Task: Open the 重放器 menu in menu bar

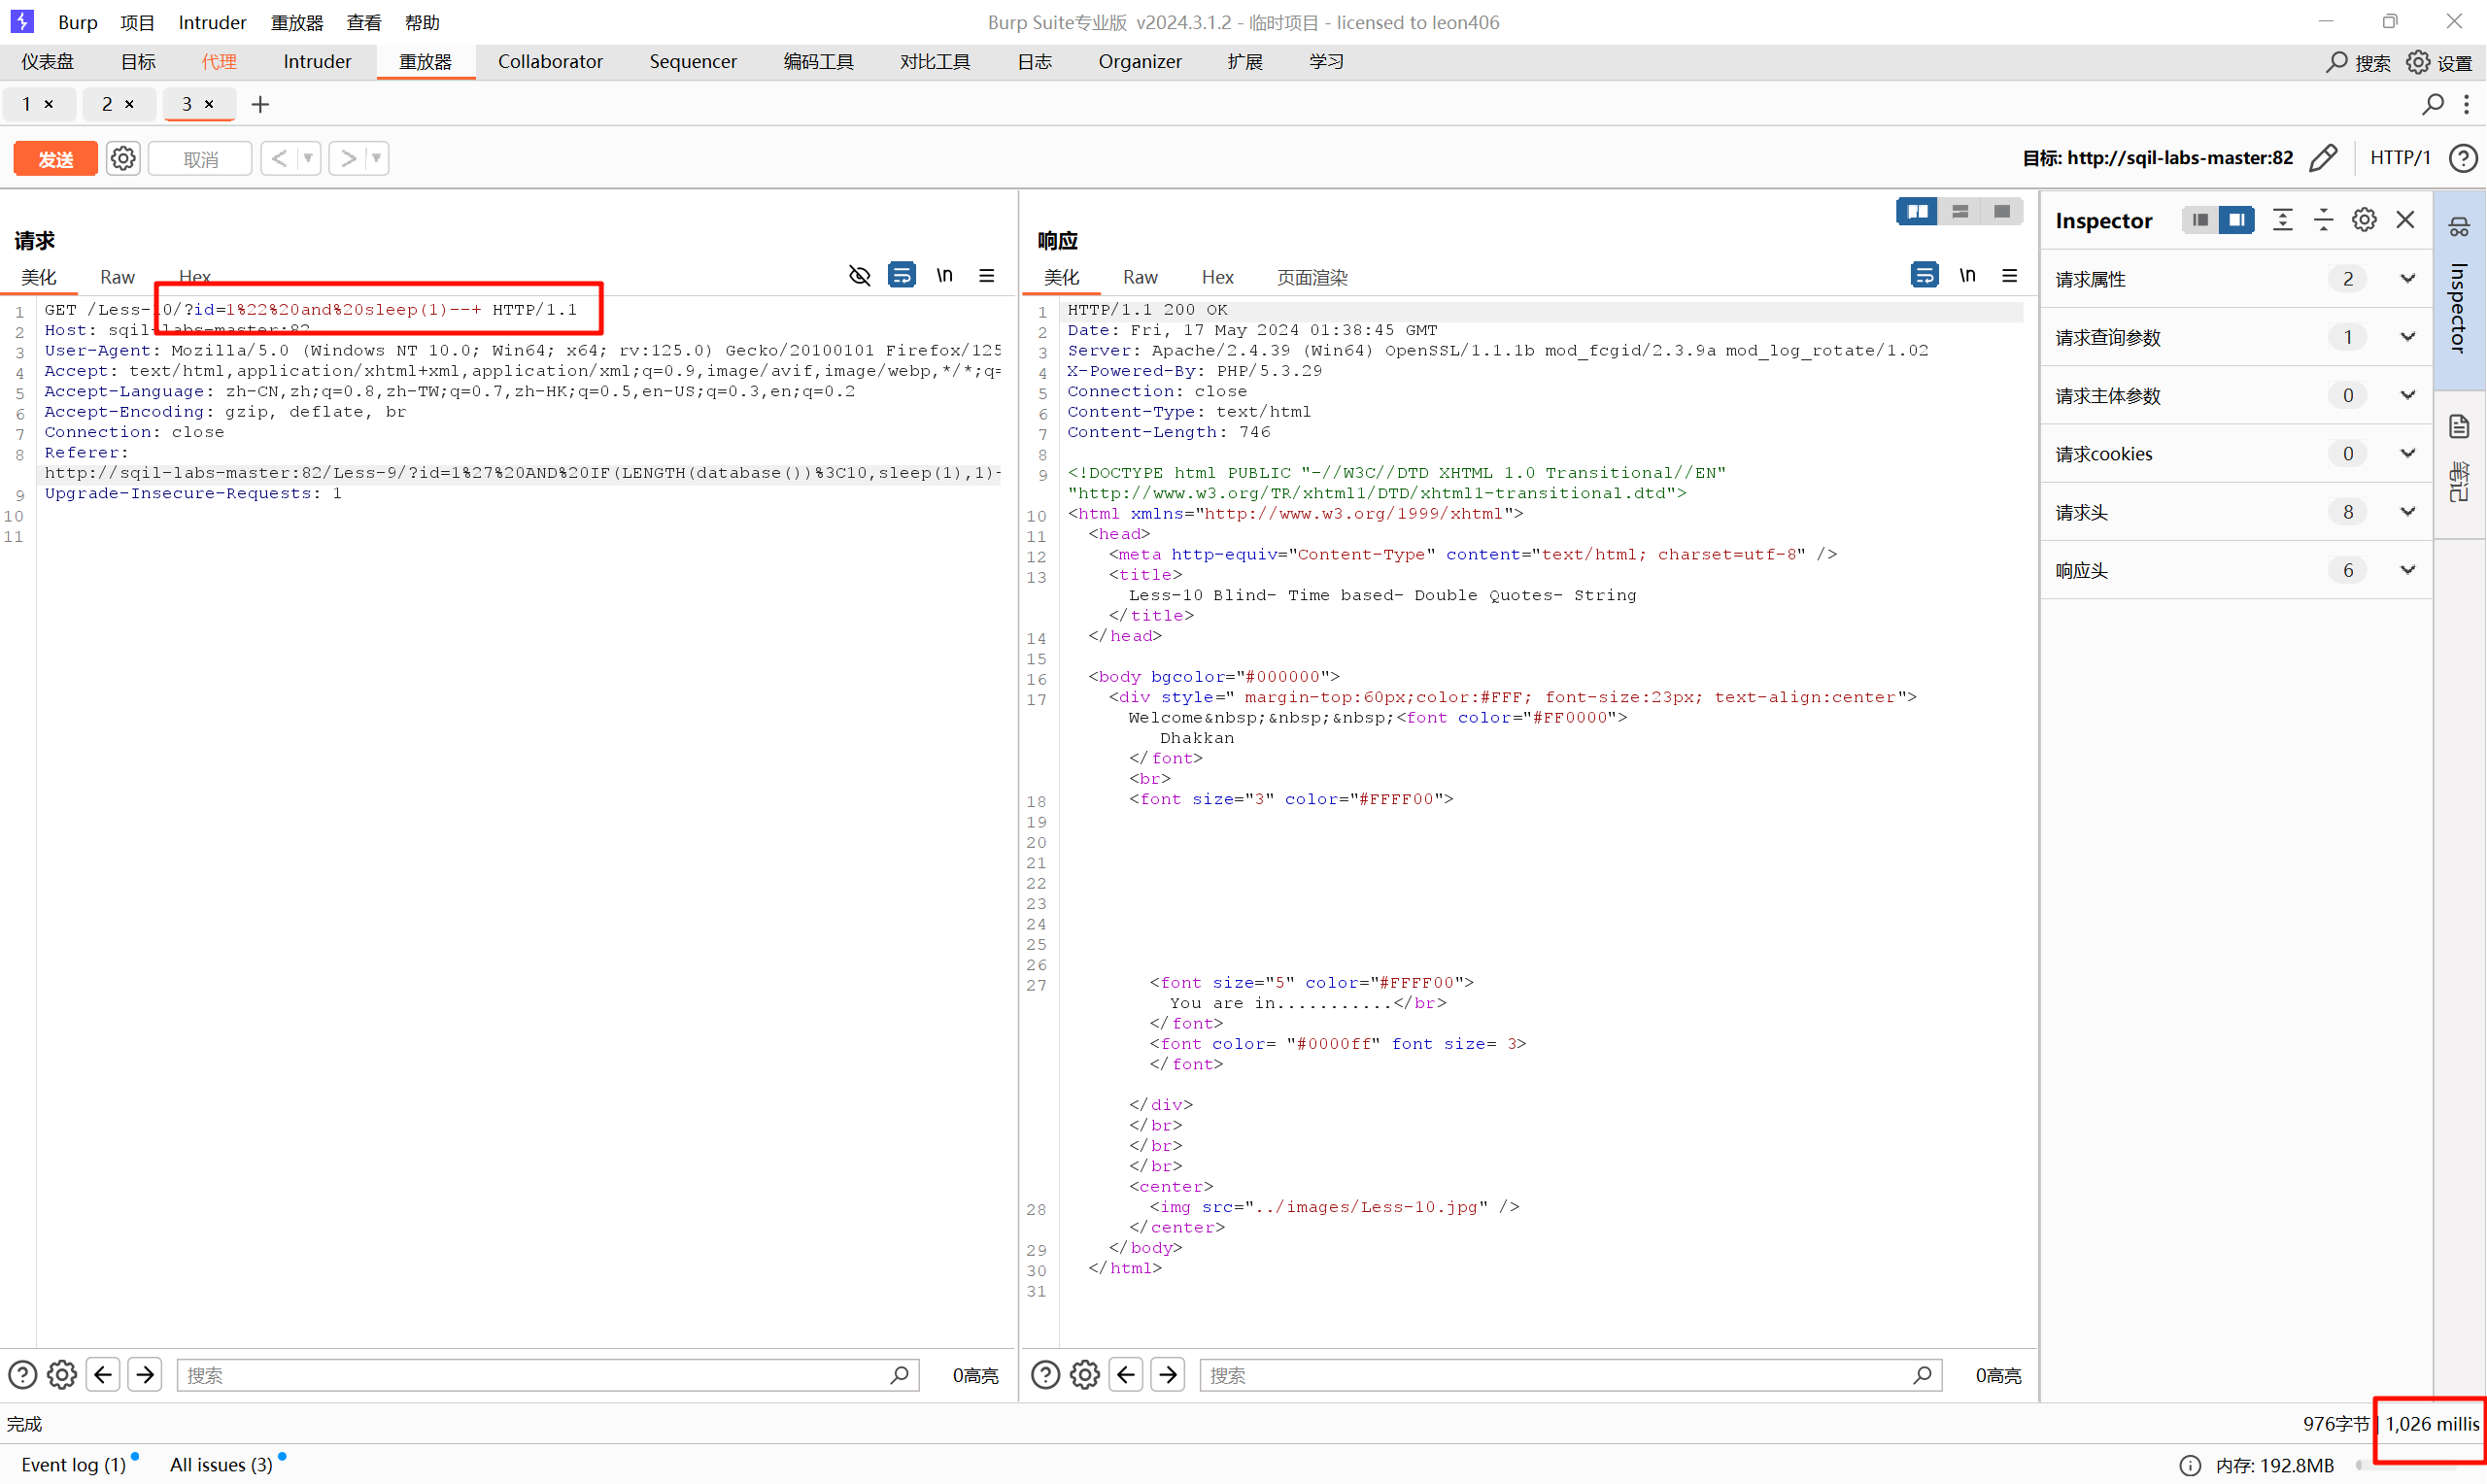Action: [297, 22]
